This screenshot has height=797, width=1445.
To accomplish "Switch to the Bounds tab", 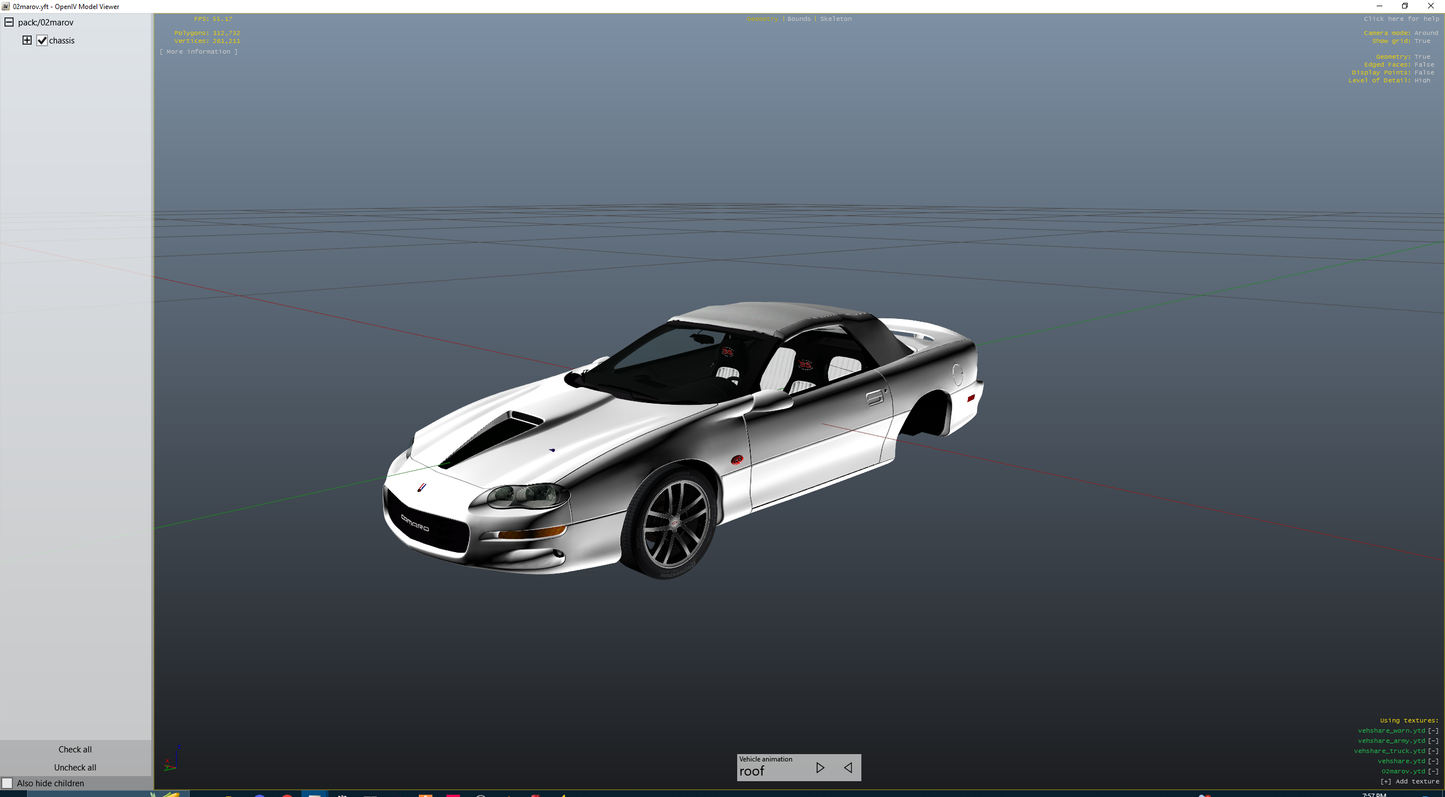I will click(798, 18).
